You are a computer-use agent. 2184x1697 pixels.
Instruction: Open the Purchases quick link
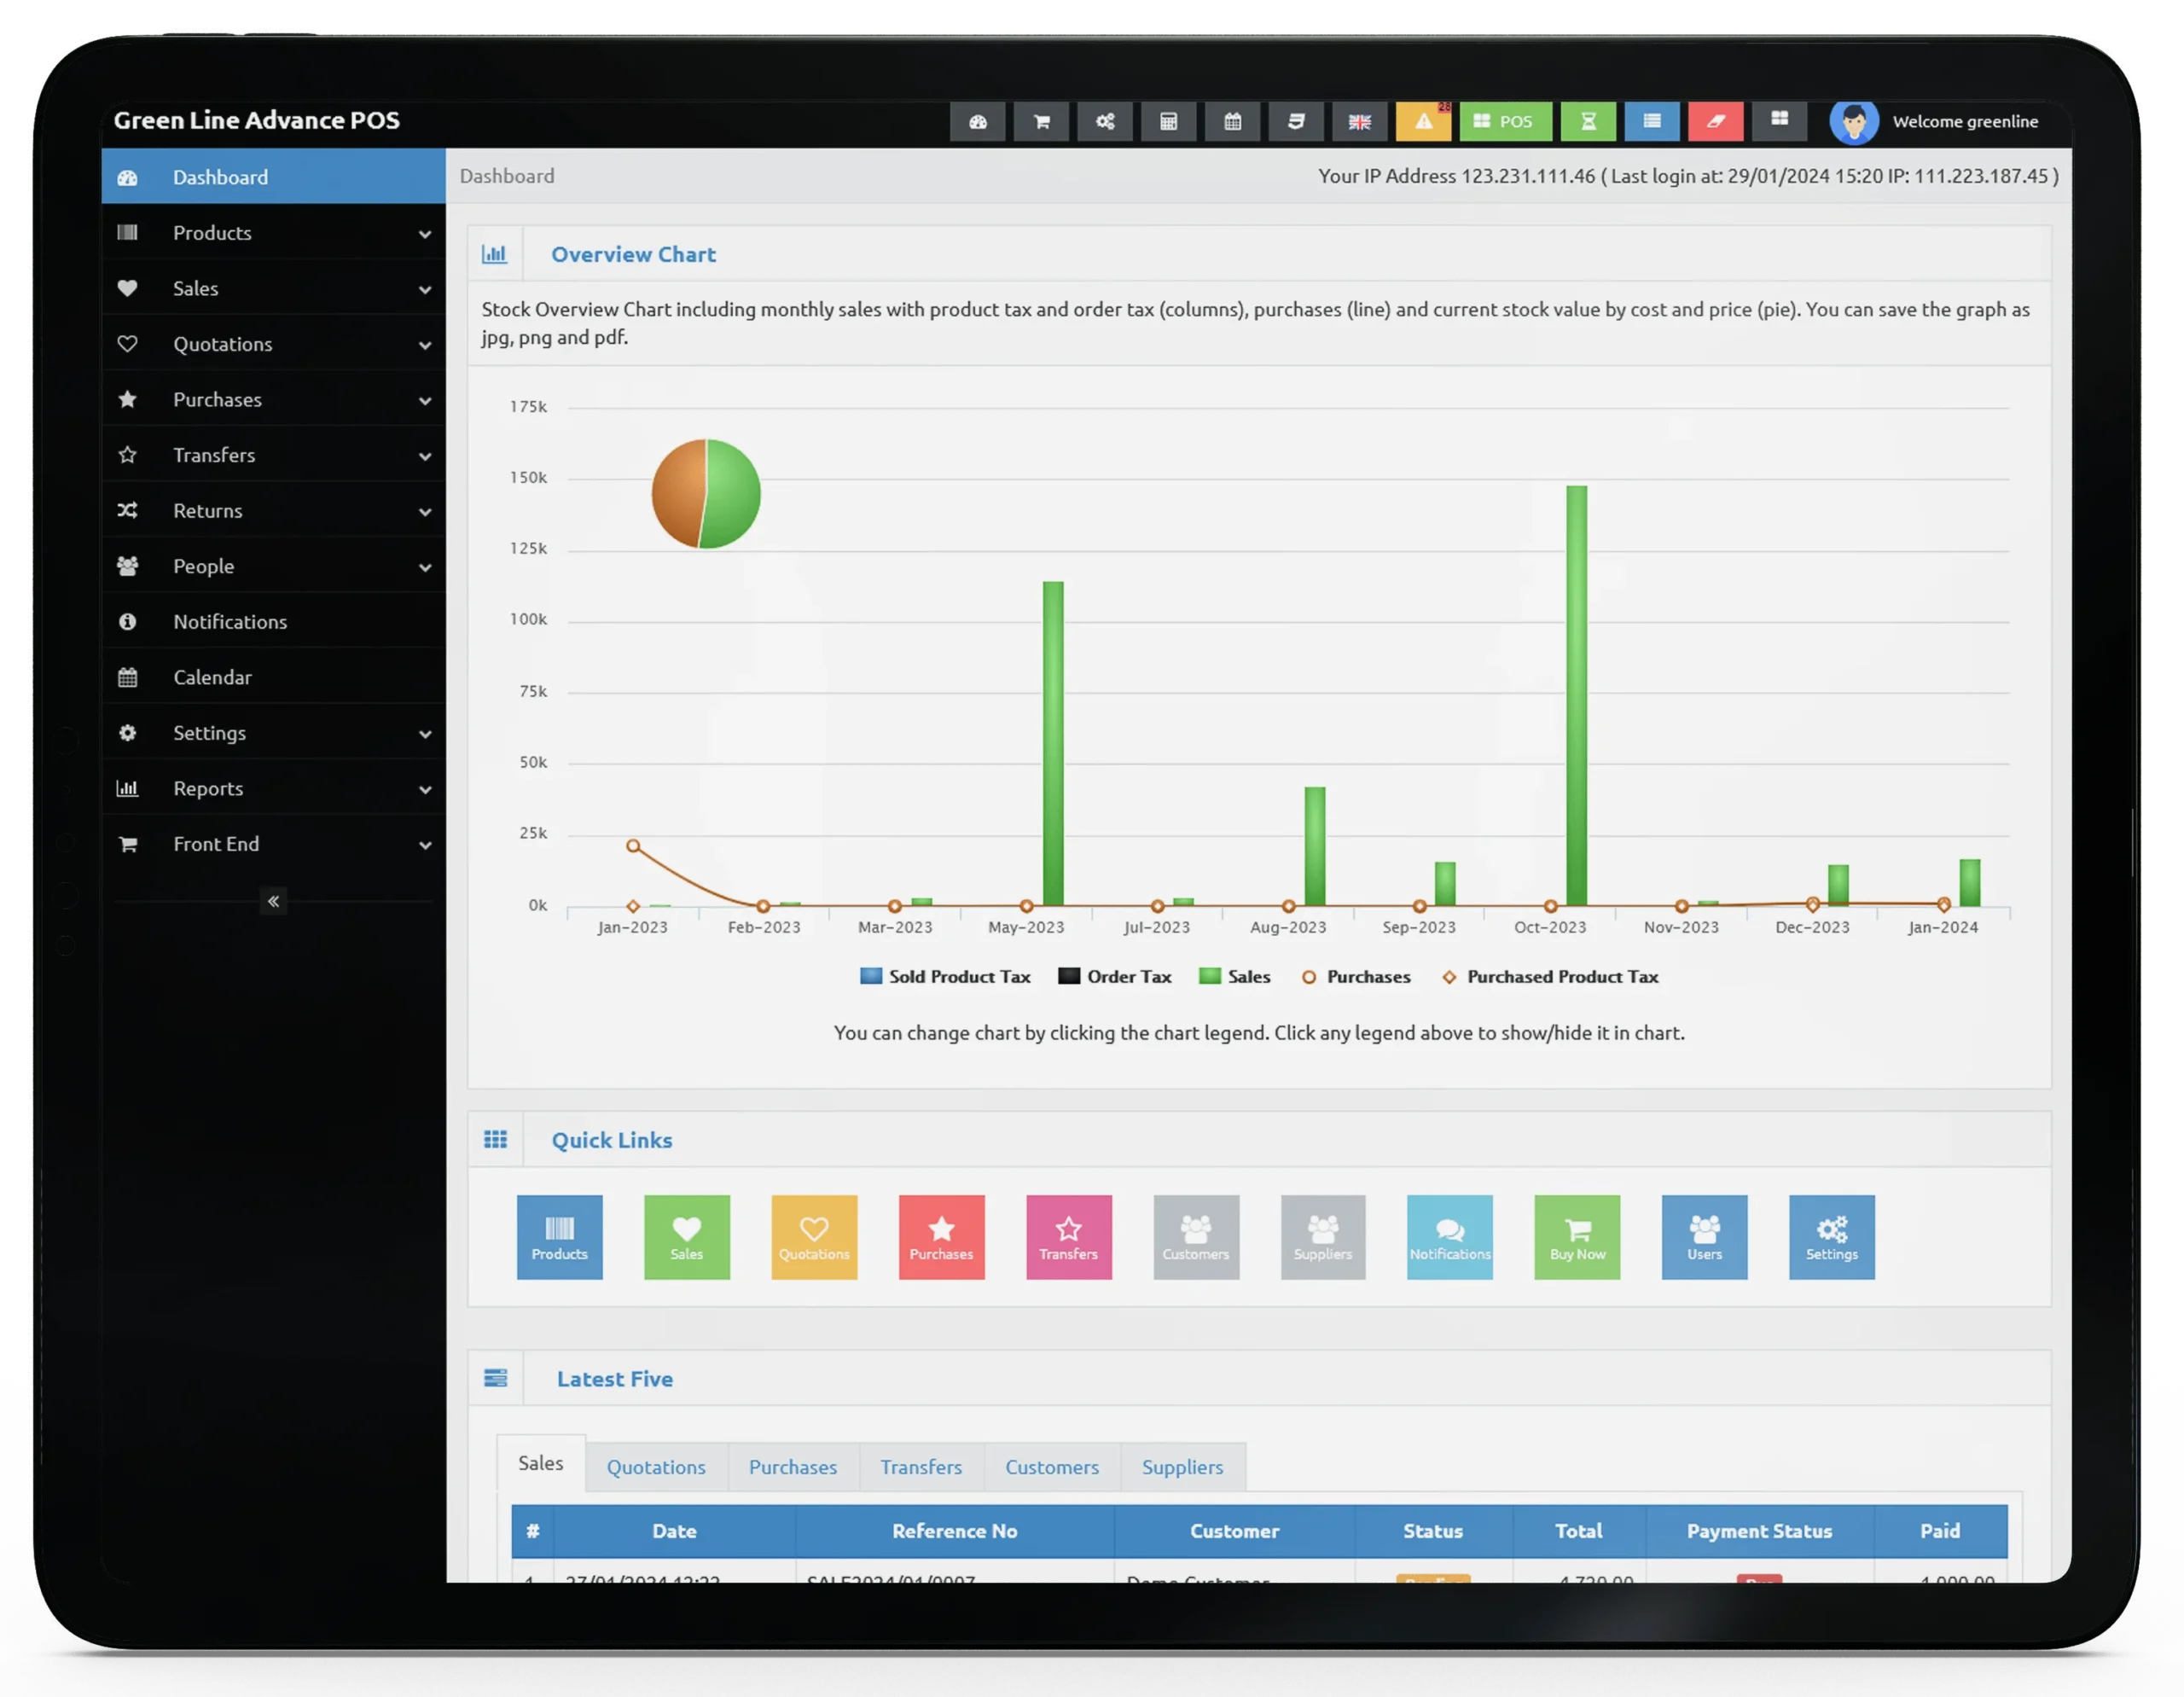(938, 1236)
